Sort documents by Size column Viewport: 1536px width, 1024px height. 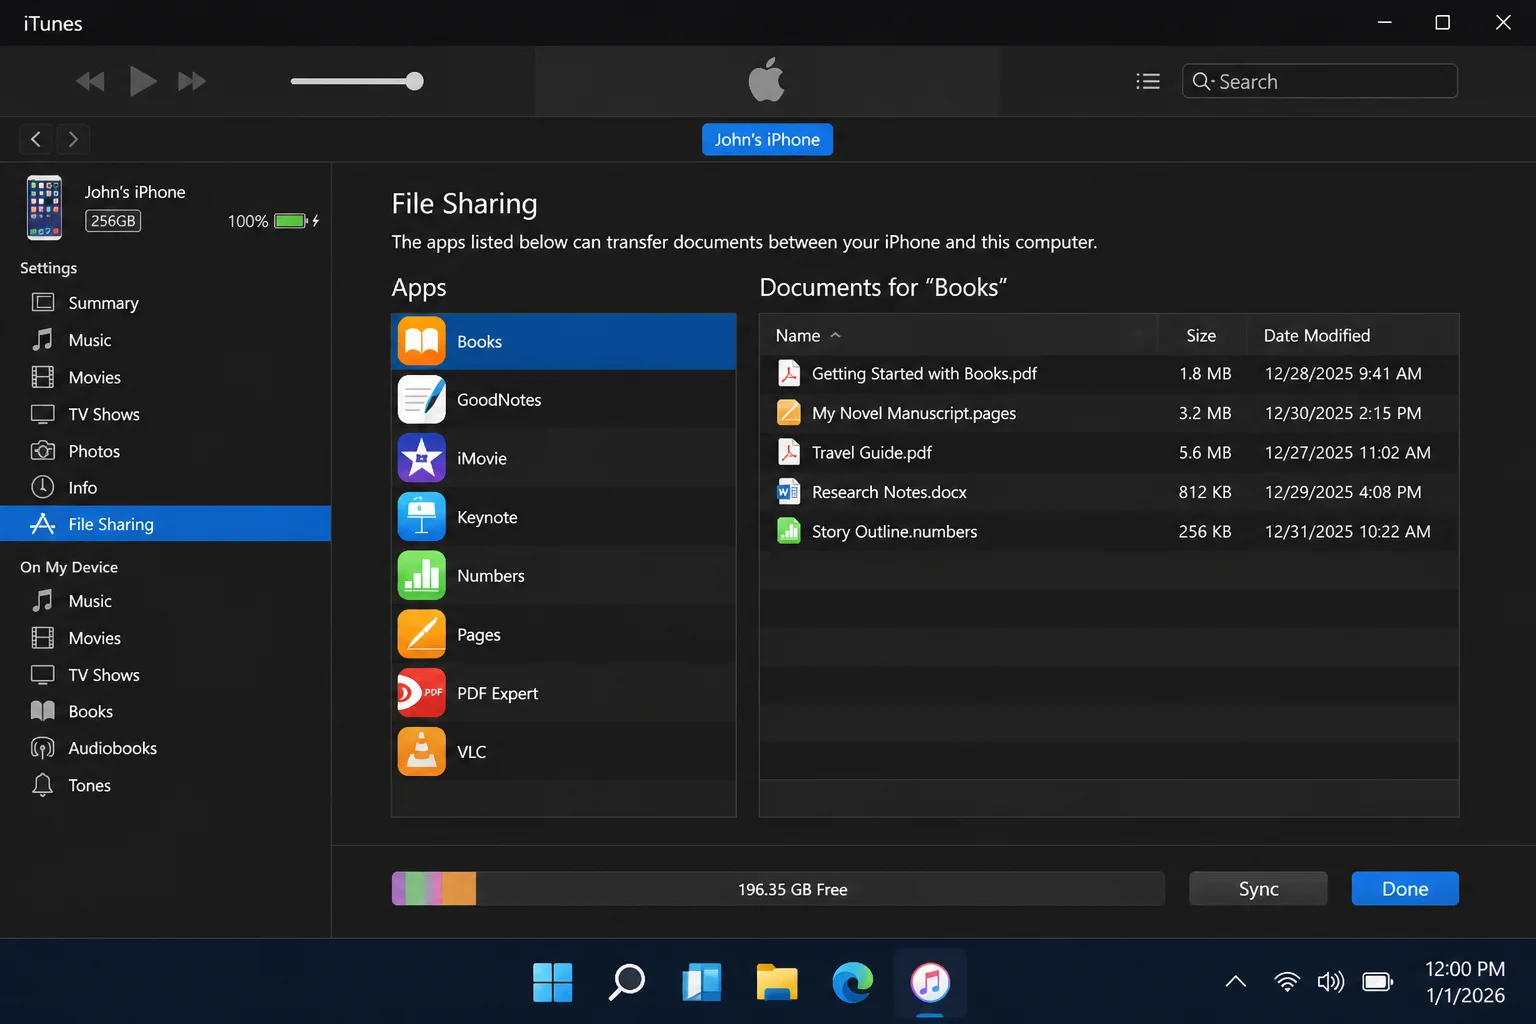point(1202,335)
